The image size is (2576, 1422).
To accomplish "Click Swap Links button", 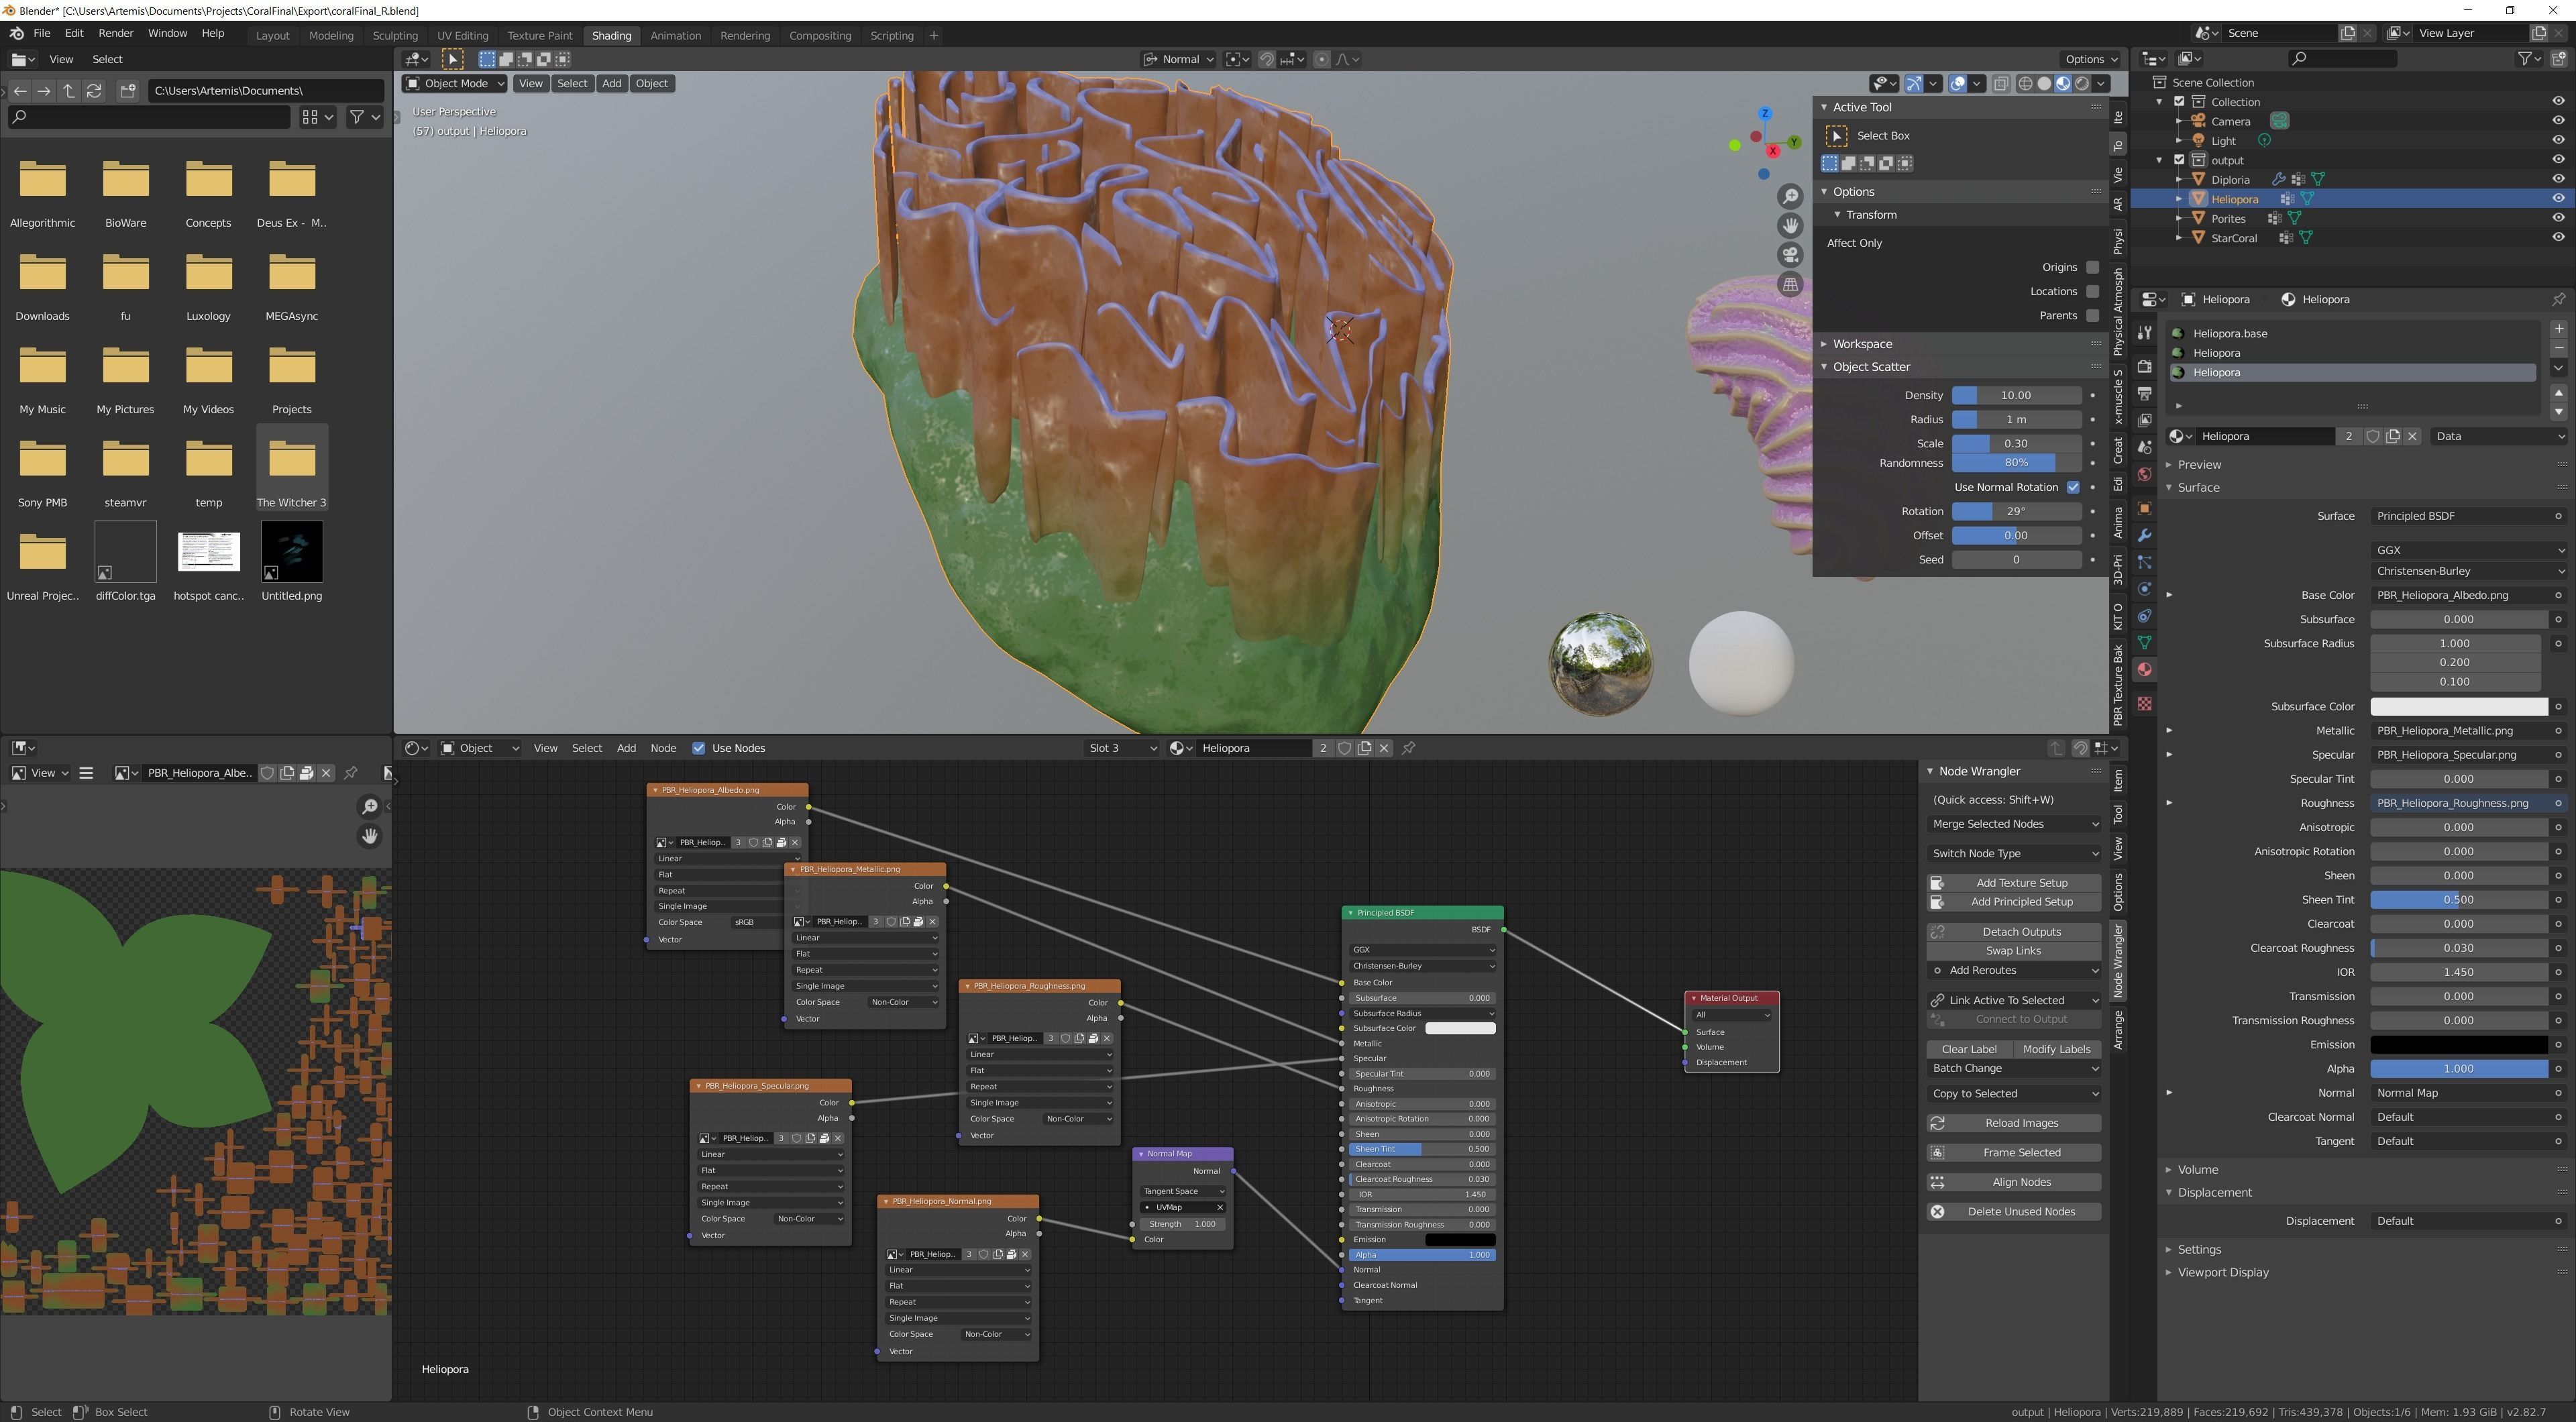I will 2014,951.
